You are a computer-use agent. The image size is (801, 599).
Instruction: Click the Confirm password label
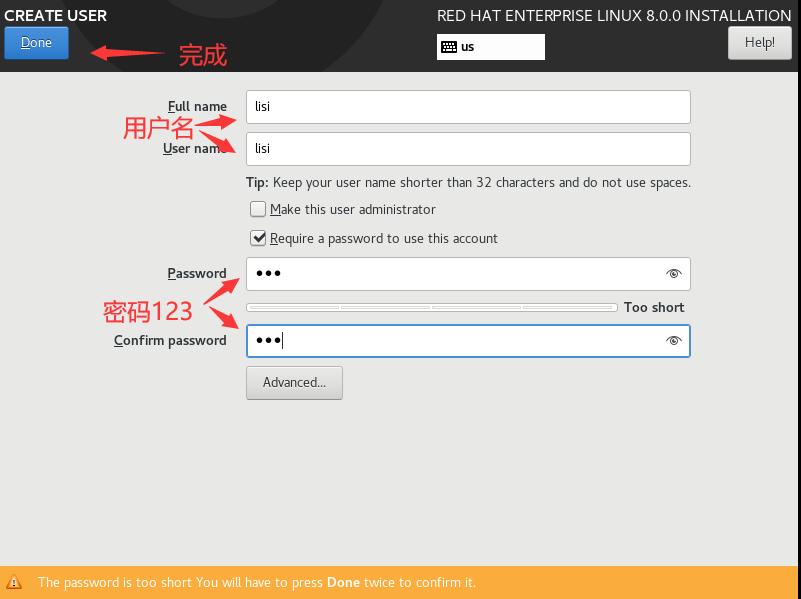(x=170, y=340)
